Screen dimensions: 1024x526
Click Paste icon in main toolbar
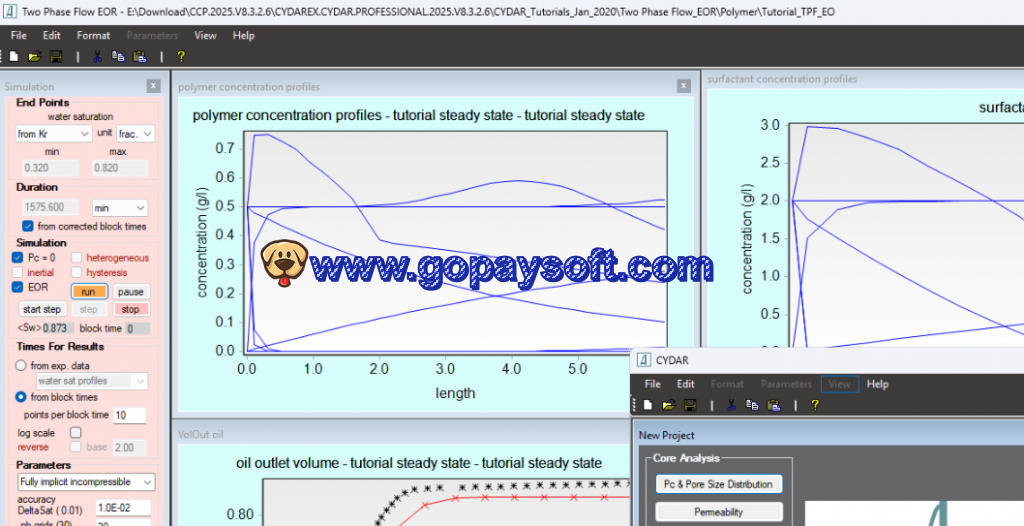tap(140, 57)
